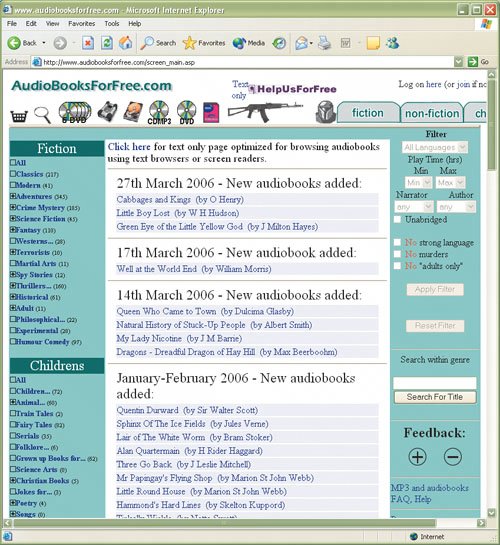Open the All Languages dropdown

point(434,147)
